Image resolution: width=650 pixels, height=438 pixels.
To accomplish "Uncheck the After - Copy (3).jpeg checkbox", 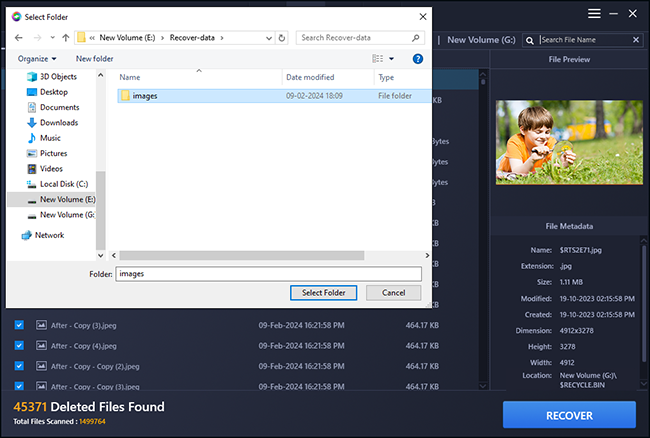I will pyautogui.click(x=19, y=325).
